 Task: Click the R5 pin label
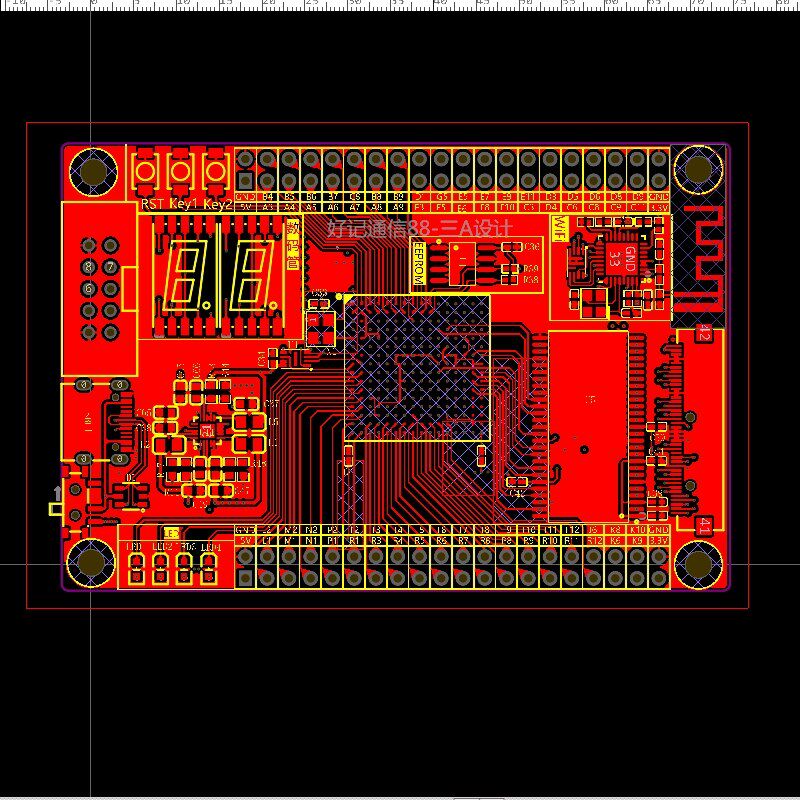pos(419,540)
